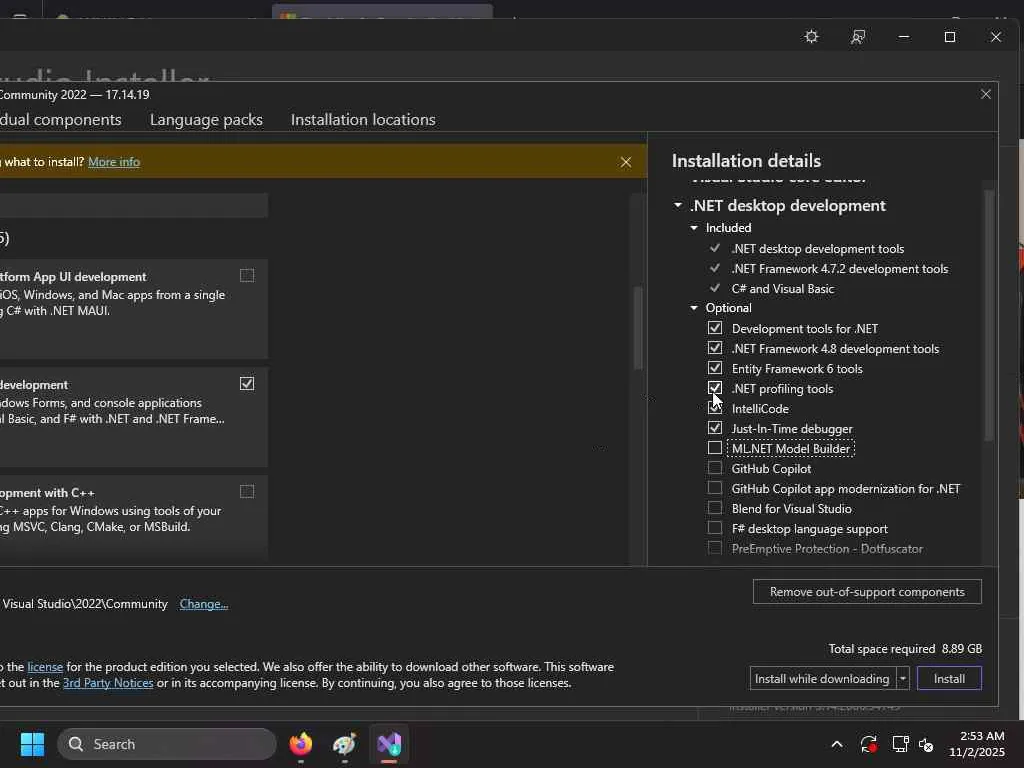Open the Paint app in taskbar
This screenshot has height=768, width=1024.
[344, 744]
